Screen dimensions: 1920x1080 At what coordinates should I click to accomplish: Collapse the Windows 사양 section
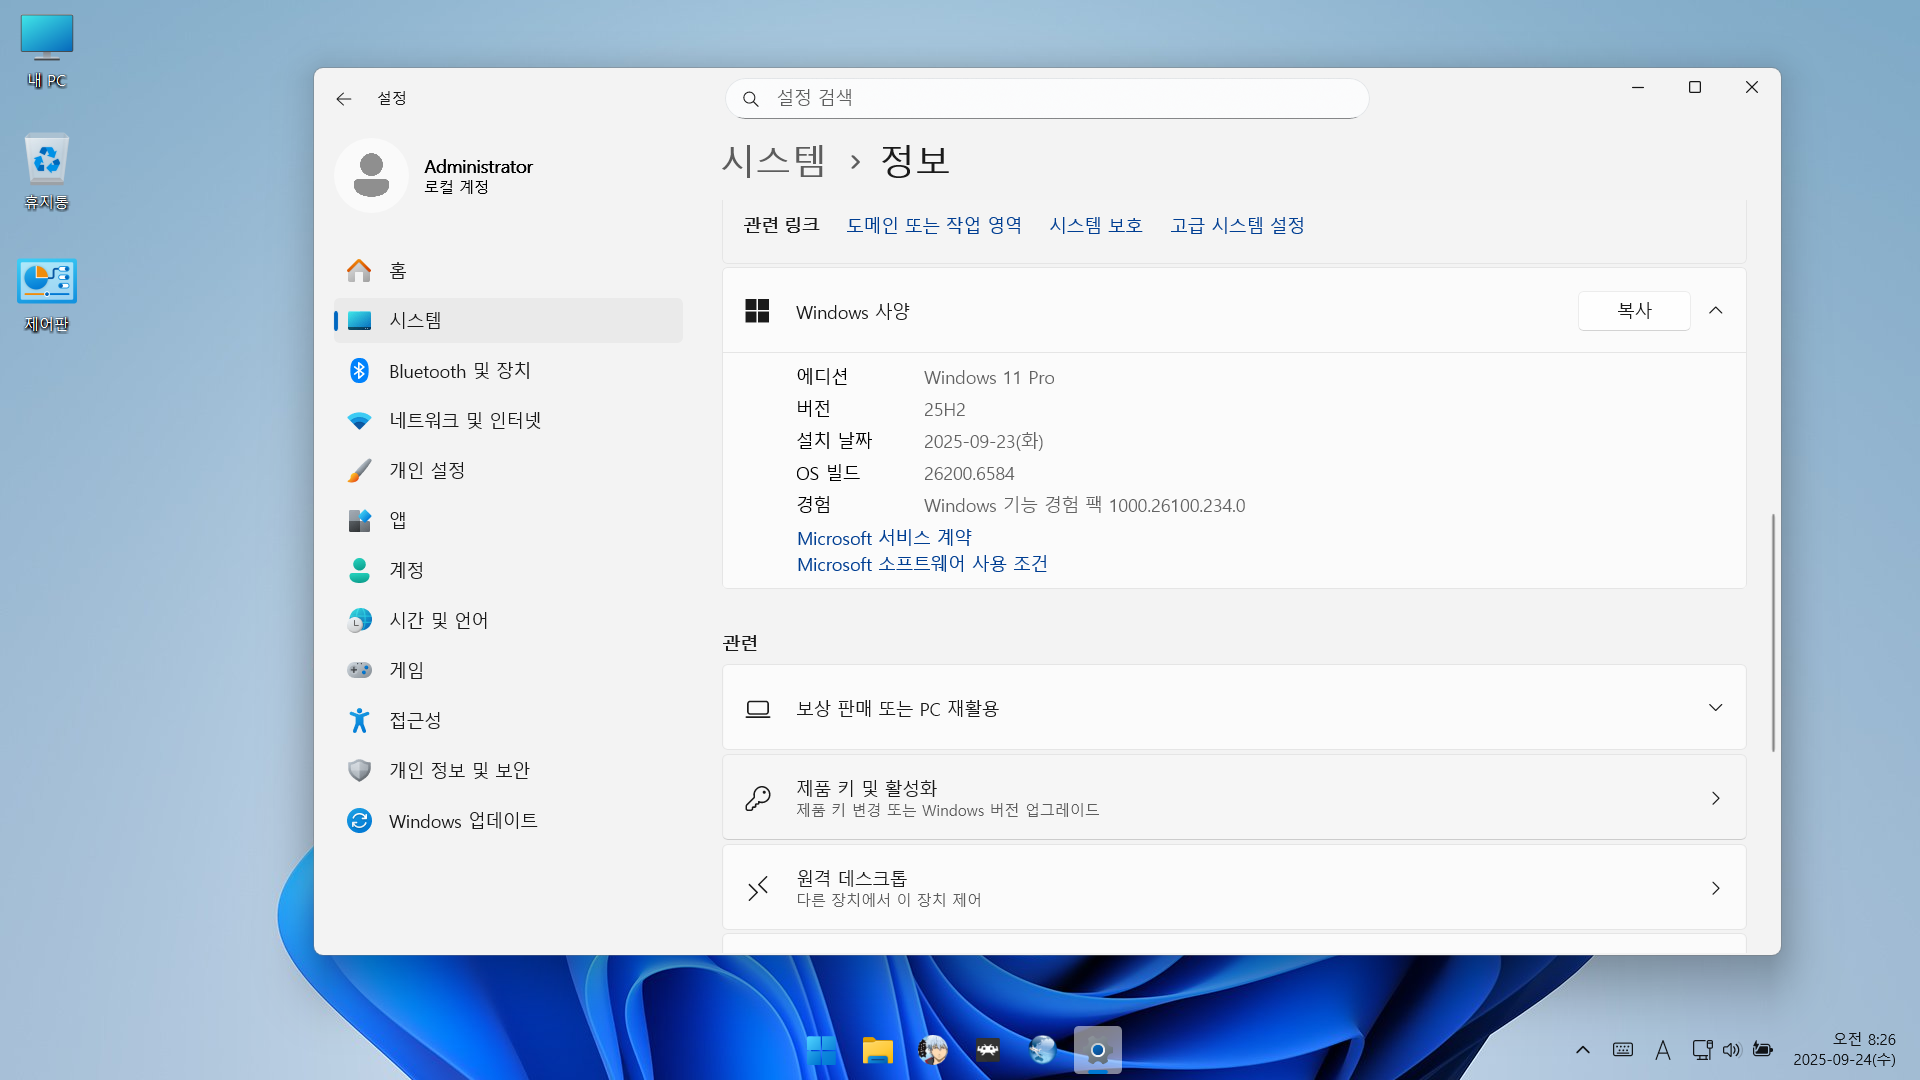[1715, 311]
